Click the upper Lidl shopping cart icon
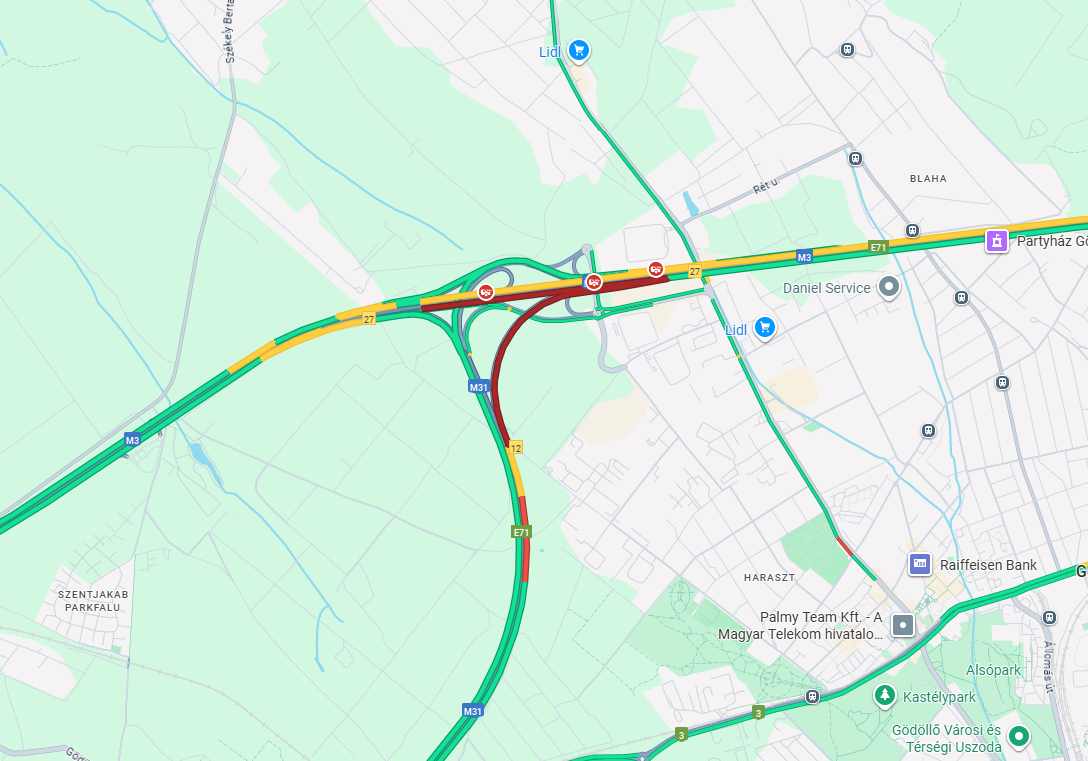This screenshot has width=1088, height=761. click(x=579, y=51)
